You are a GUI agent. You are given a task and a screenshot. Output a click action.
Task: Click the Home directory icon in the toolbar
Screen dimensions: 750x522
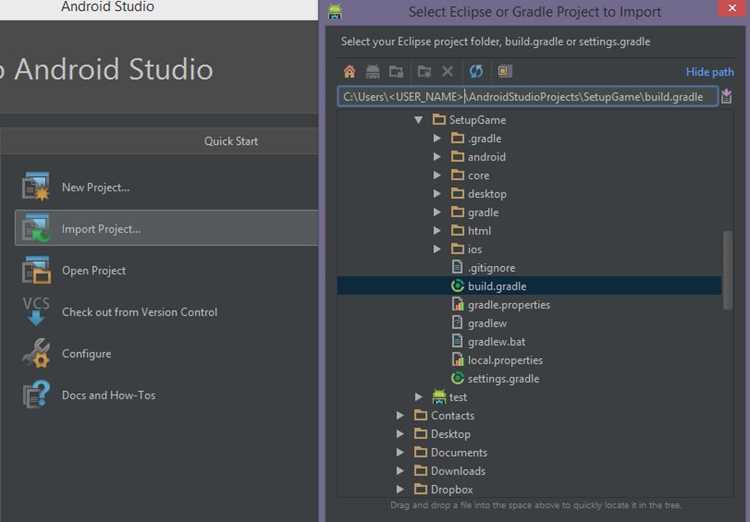pyautogui.click(x=350, y=72)
